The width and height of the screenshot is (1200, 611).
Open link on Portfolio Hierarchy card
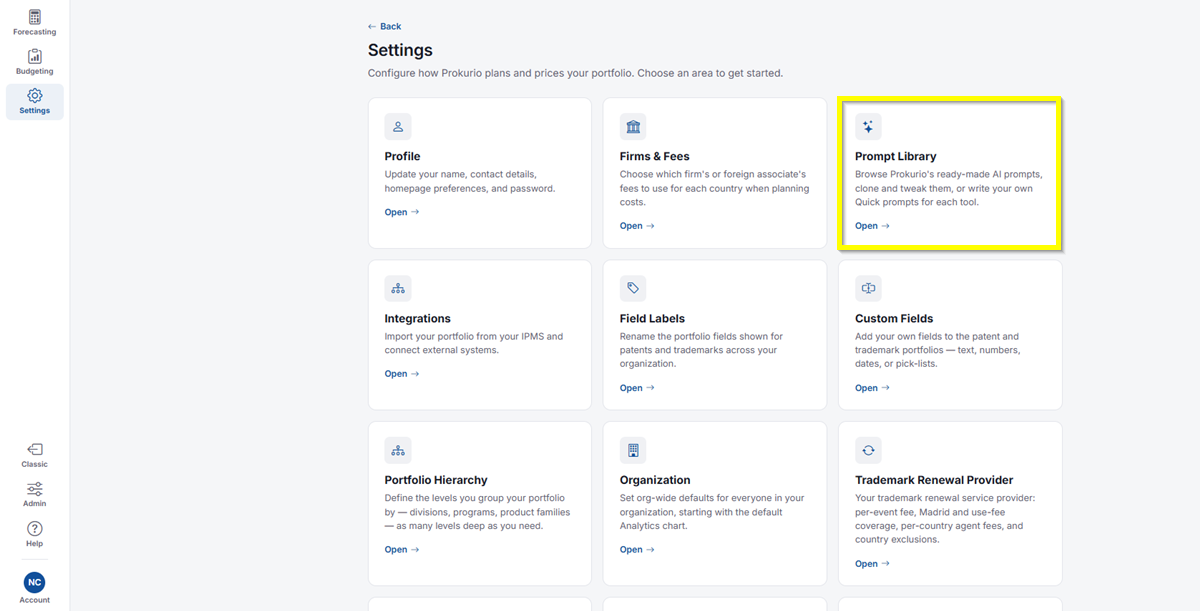[x=402, y=550]
